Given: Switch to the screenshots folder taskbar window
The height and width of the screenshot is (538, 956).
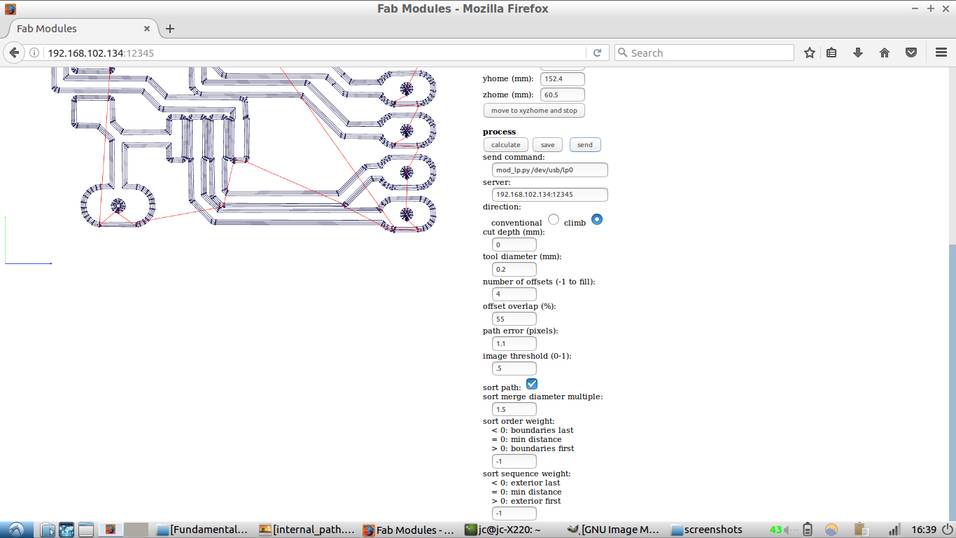Looking at the screenshot, I should point(707,529).
